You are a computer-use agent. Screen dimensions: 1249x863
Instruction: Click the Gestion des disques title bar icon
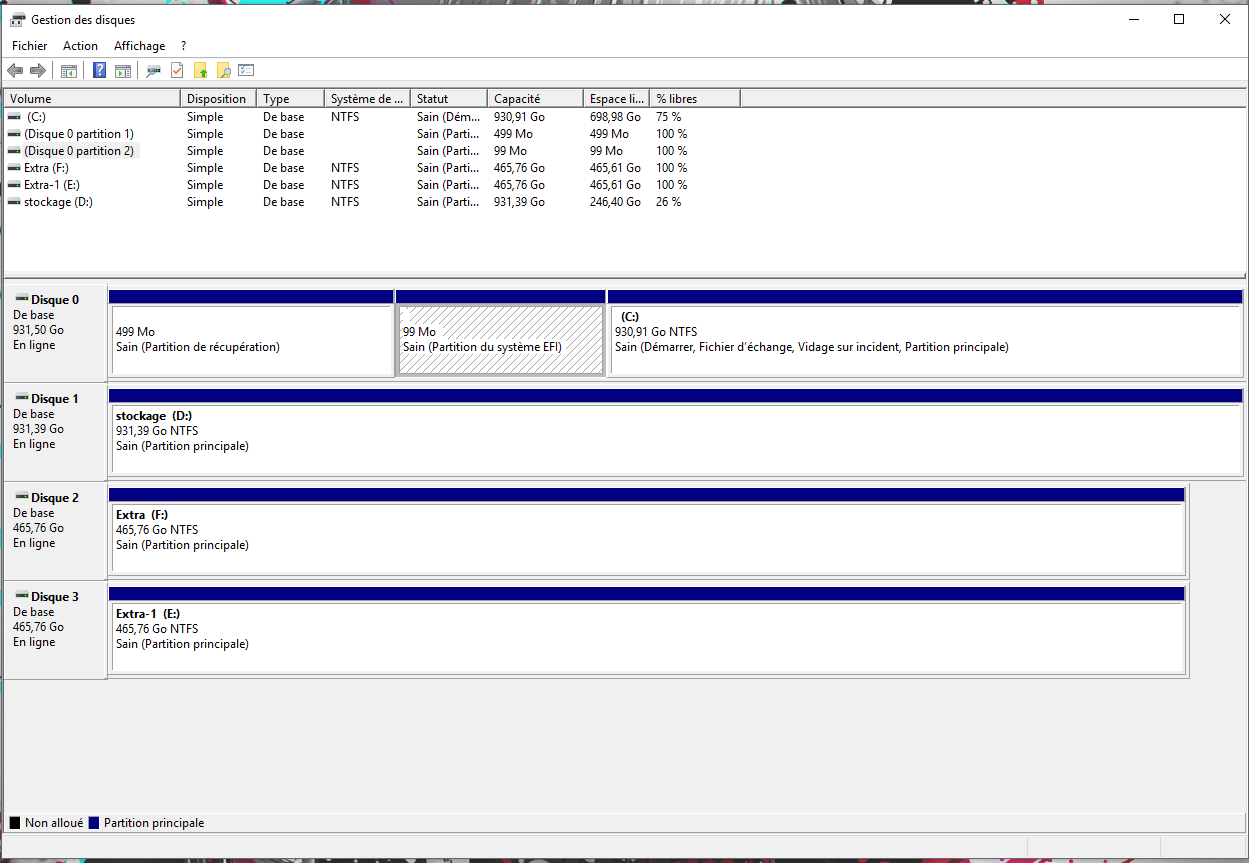tap(18, 19)
